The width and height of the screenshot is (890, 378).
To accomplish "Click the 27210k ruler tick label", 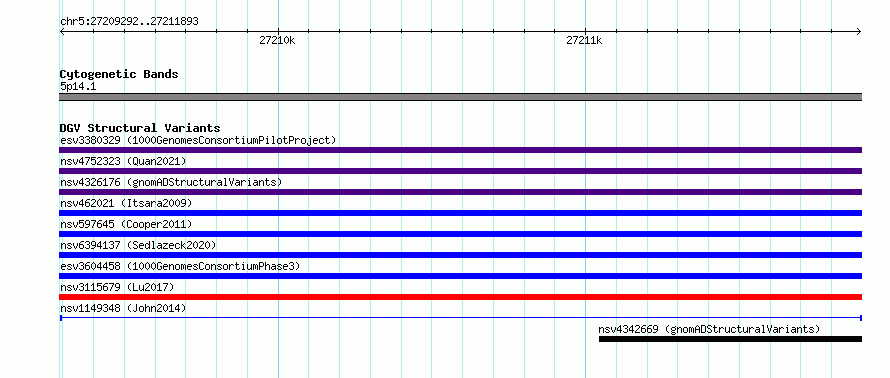I will pos(277,40).
